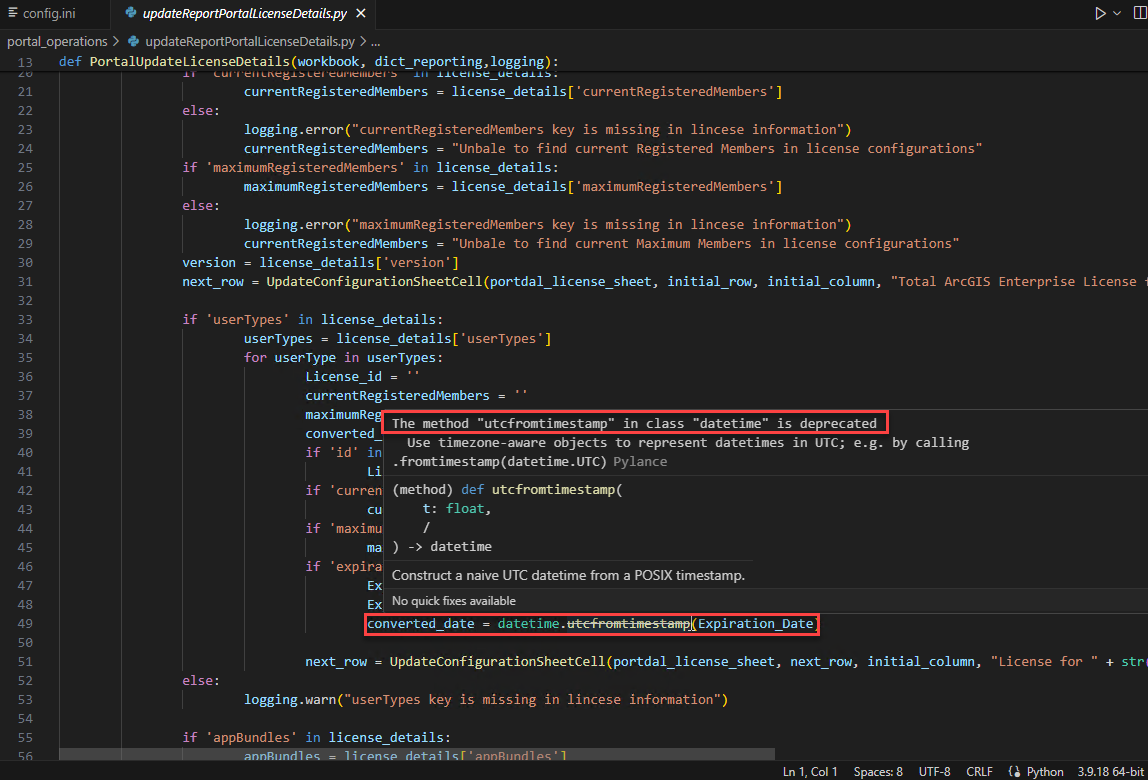The width and height of the screenshot is (1148, 780).
Task: Change encoding with the UTF-8 indicator
Action: point(934,771)
